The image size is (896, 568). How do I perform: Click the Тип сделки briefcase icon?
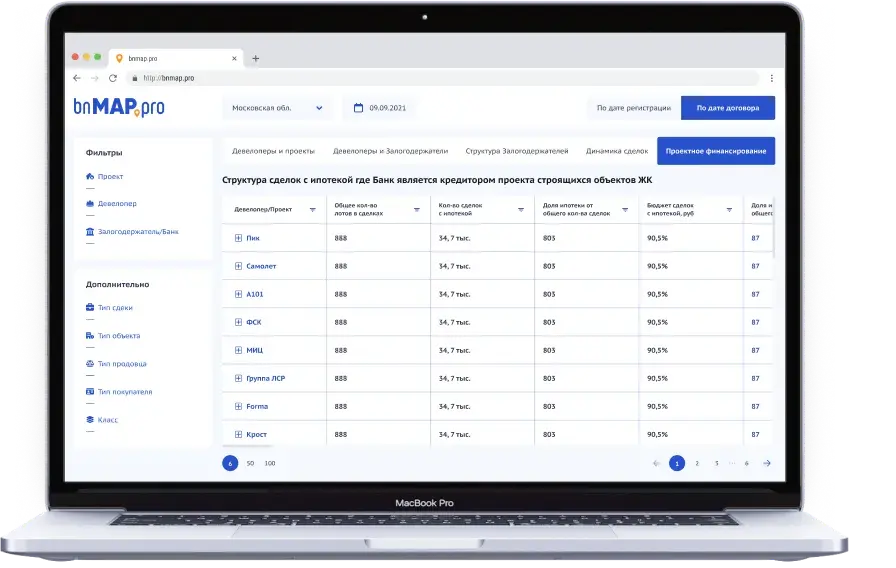pos(90,307)
